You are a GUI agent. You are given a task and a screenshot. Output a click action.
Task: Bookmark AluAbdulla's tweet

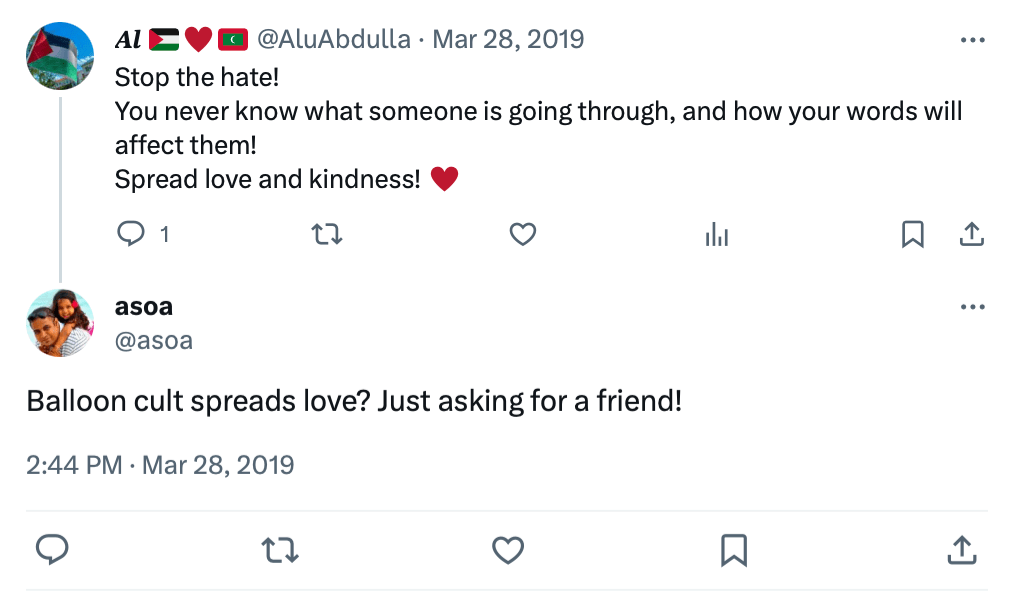[912, 234]
